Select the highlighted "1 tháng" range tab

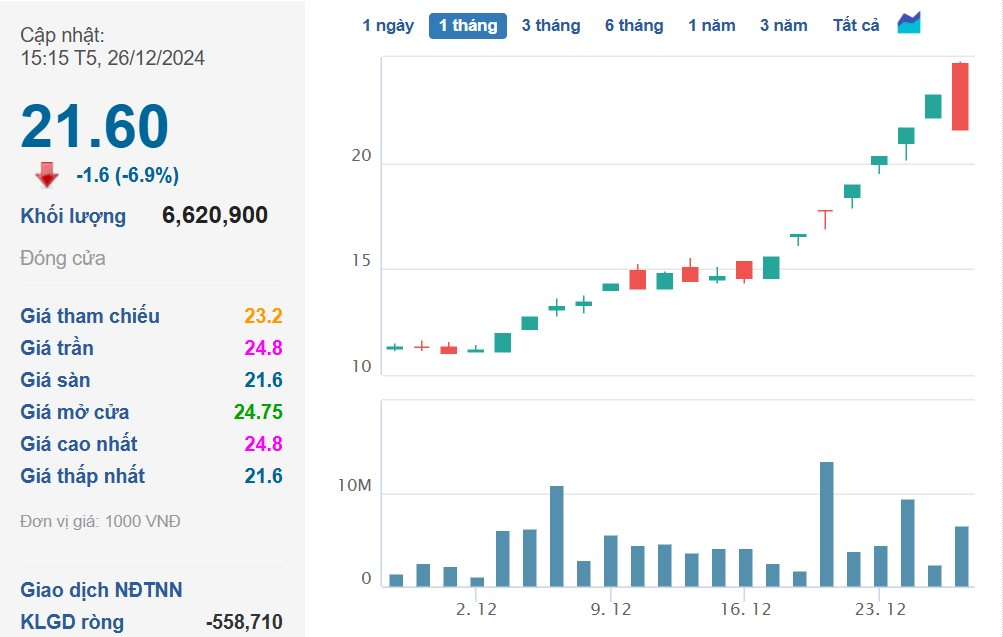(468, 25)
